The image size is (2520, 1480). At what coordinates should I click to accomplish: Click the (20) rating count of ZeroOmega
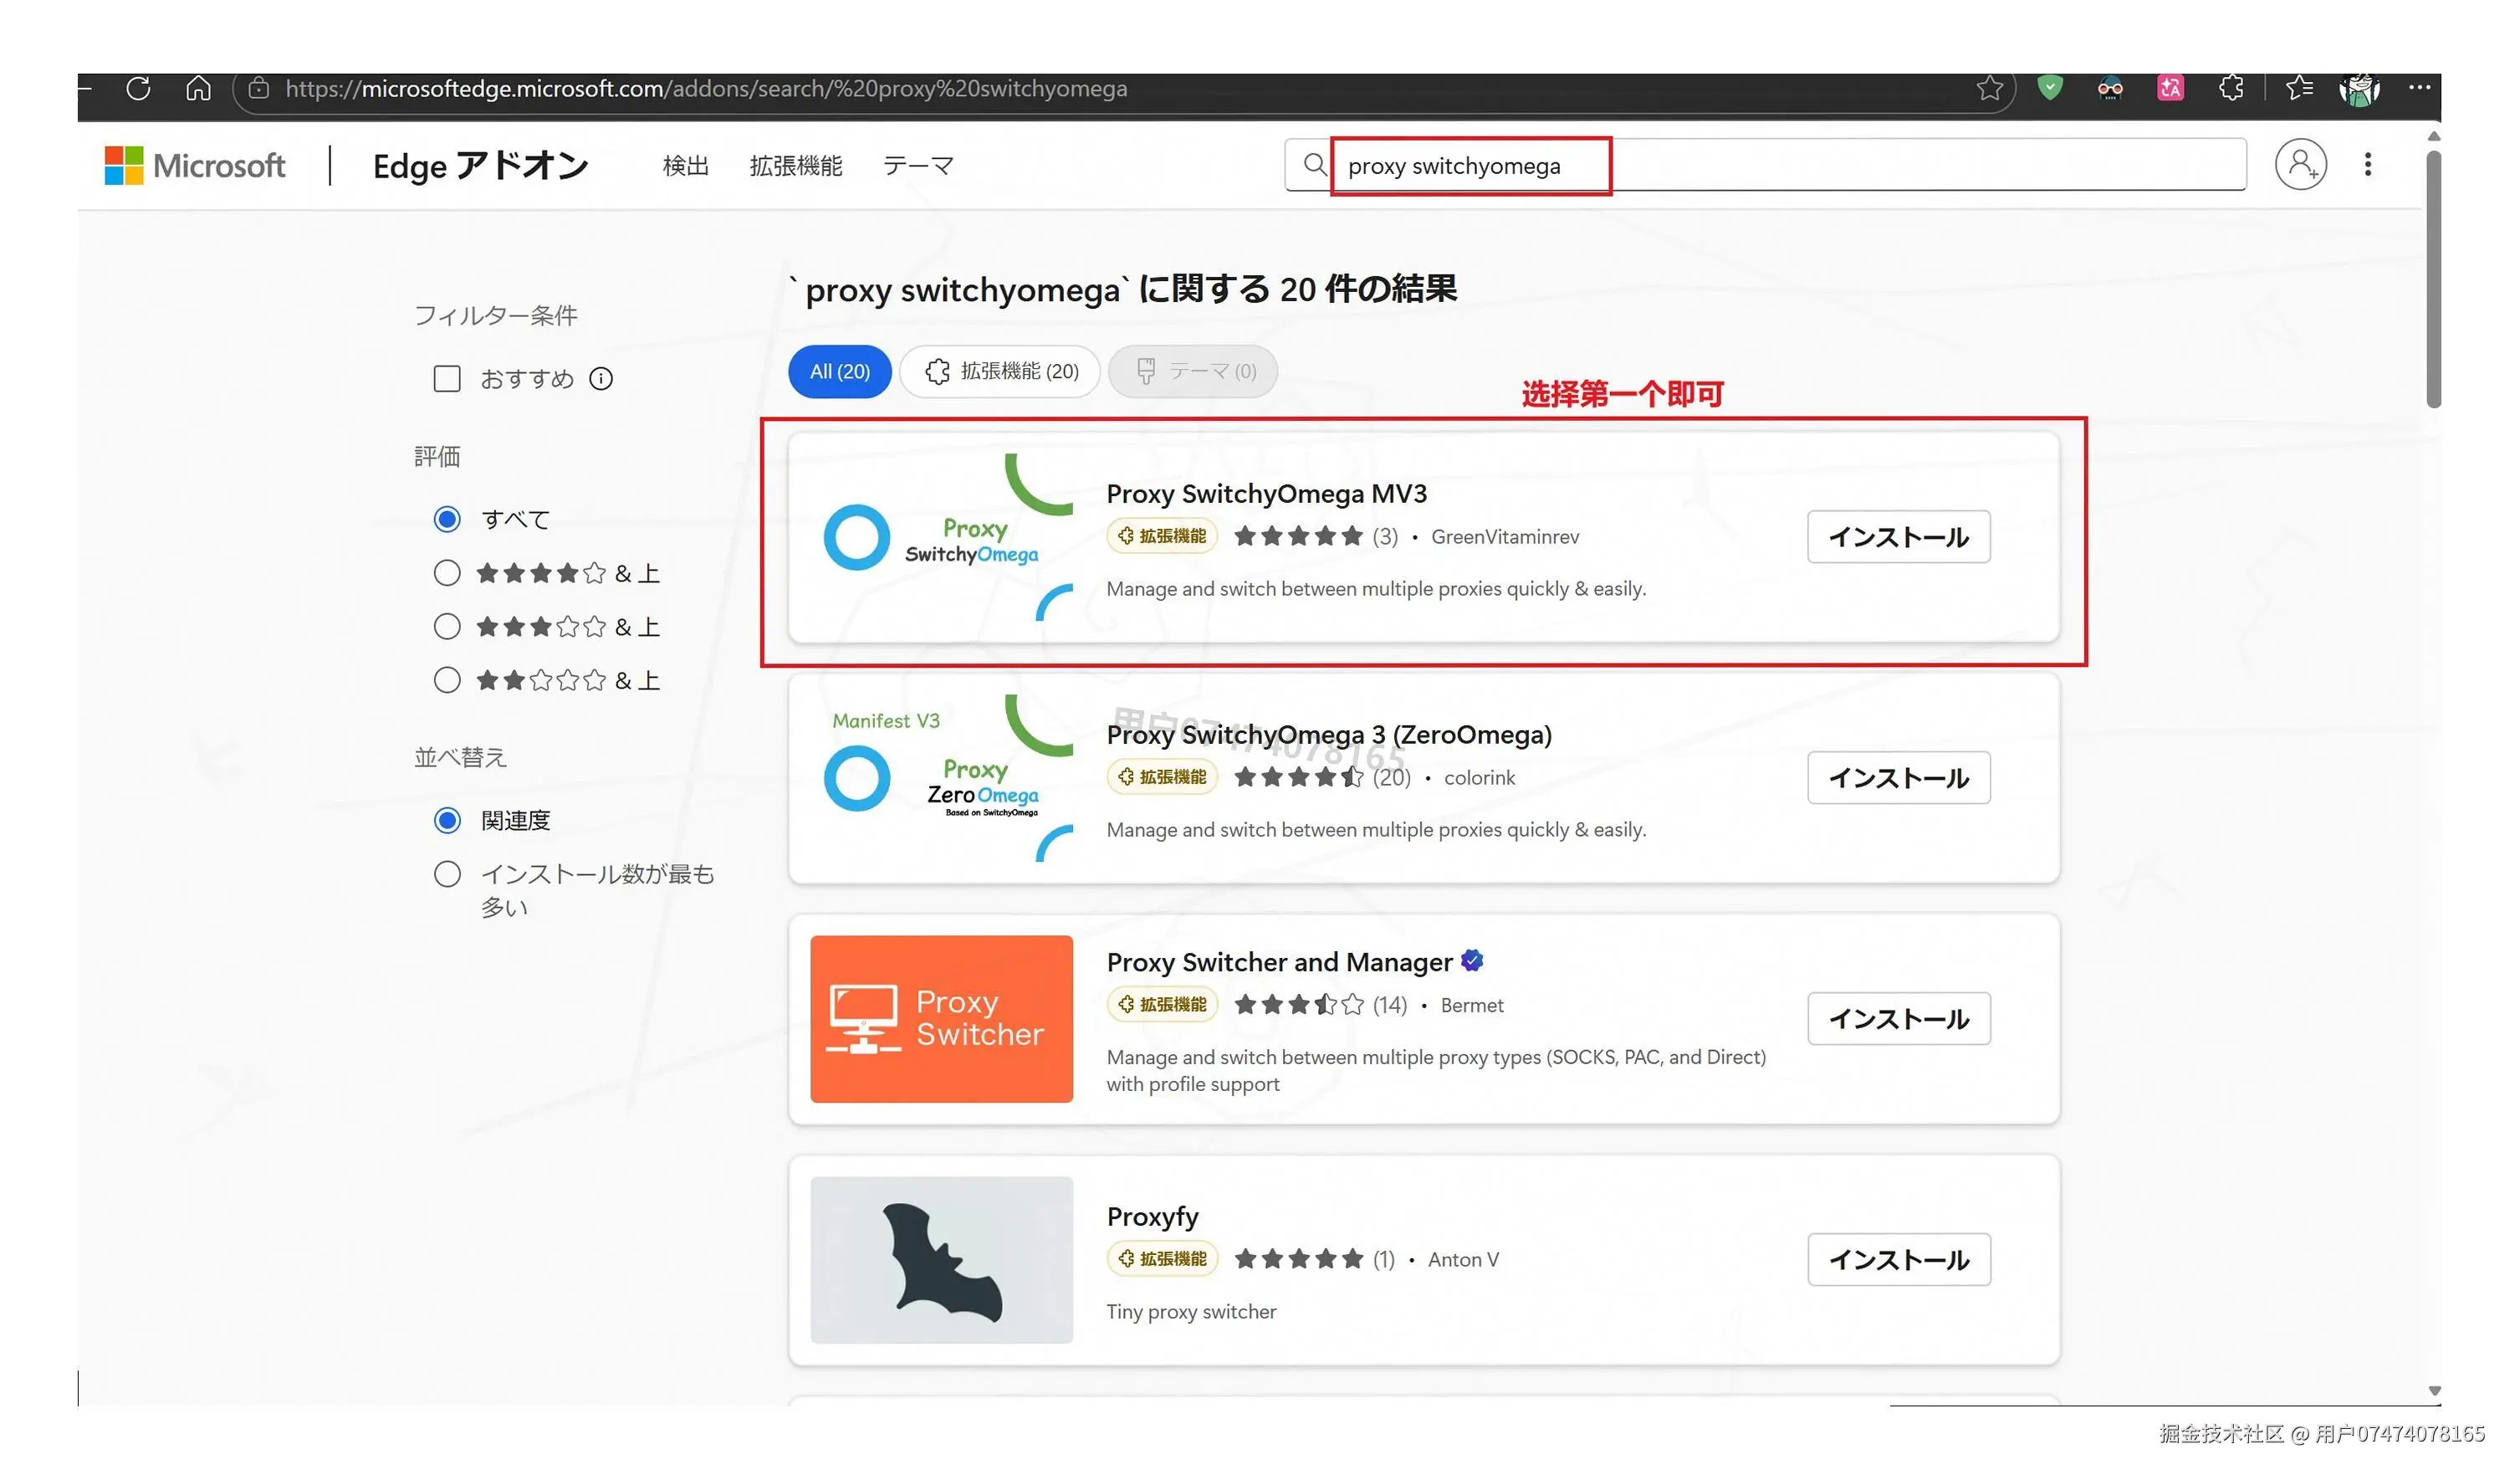(1391, 778)
